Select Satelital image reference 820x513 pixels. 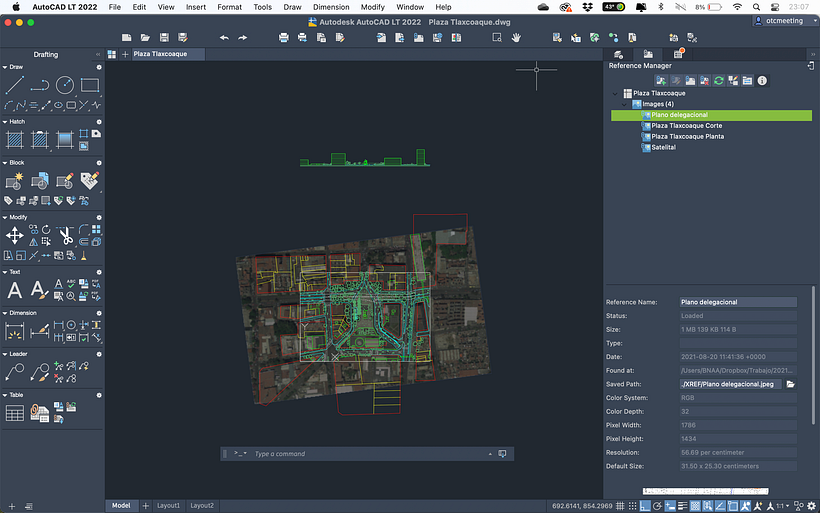664,147
